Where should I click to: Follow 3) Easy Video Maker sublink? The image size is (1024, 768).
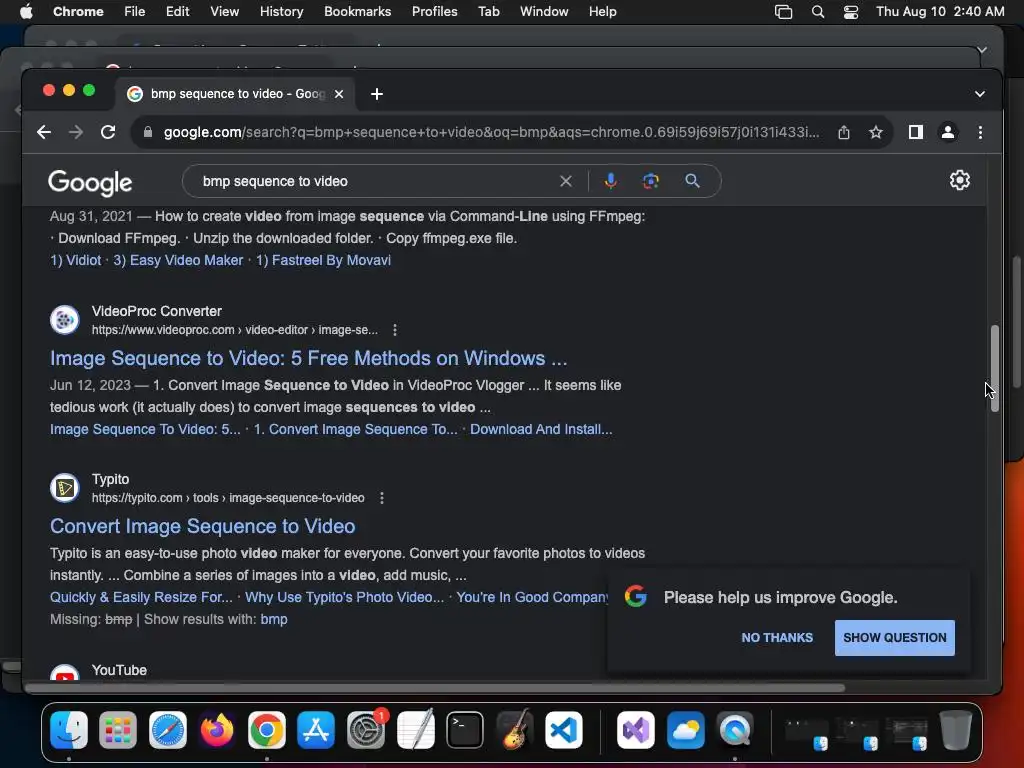178,260
